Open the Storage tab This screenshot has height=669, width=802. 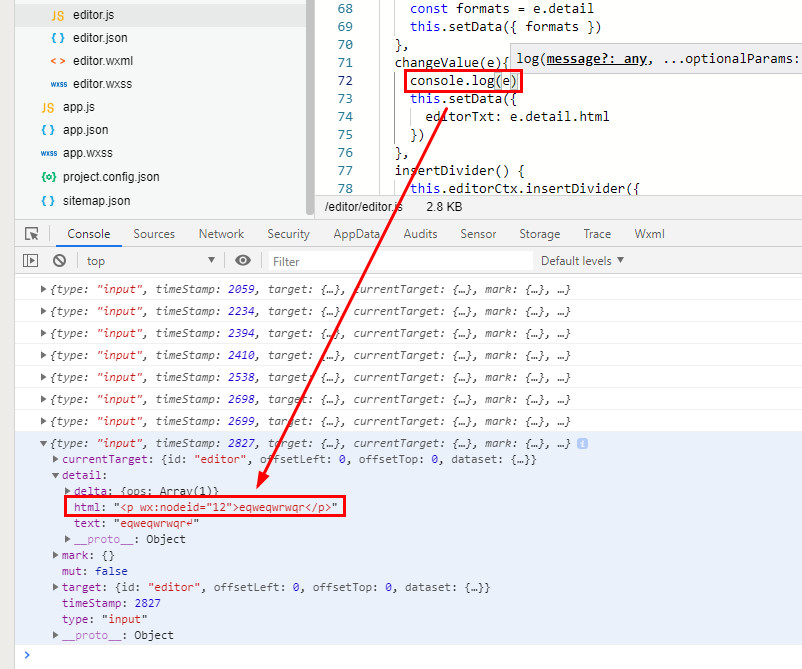tap(540, 234)
